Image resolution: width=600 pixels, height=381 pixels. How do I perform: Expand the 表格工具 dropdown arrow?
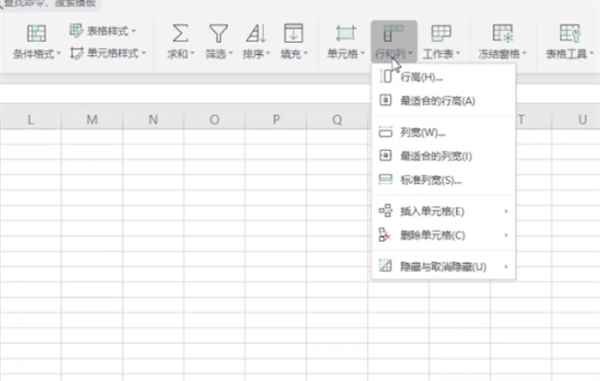pos(592,54)
